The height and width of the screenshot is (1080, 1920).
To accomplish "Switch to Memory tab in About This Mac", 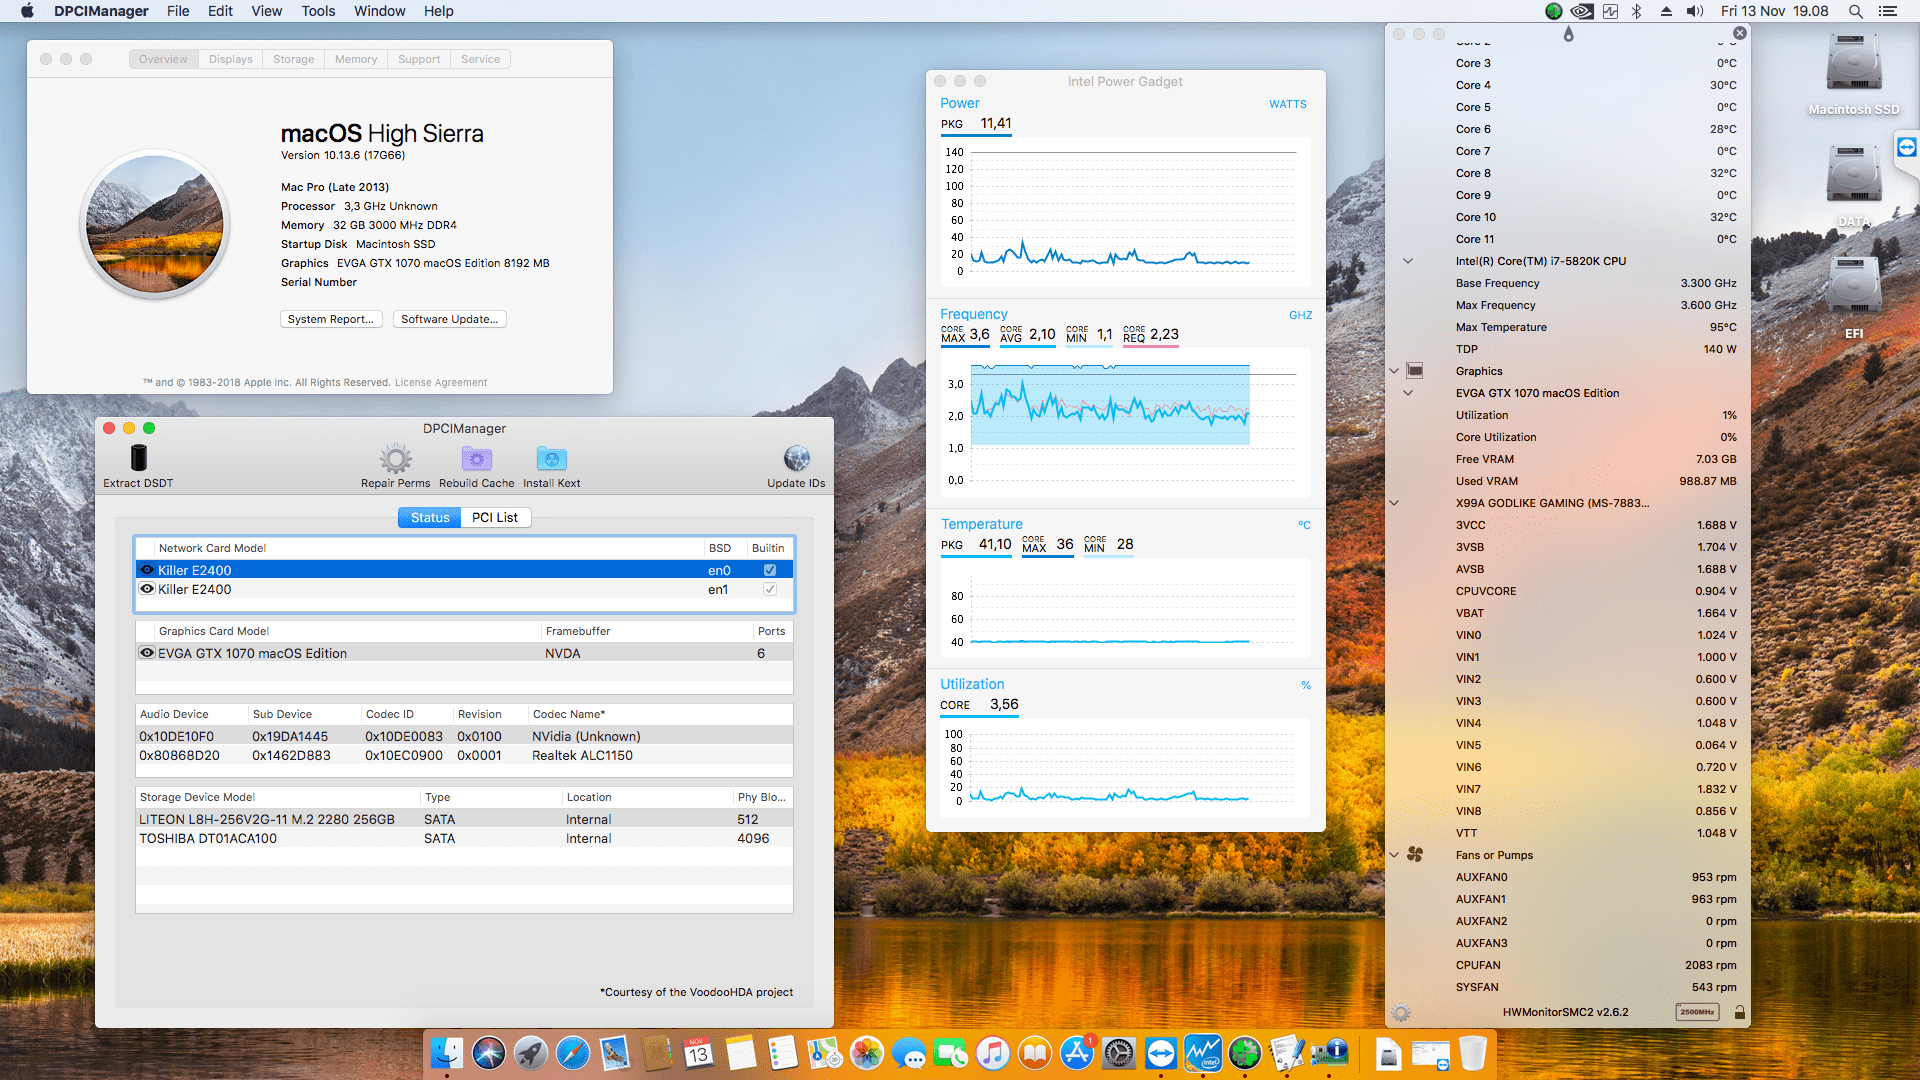I will tap(356, 59).
